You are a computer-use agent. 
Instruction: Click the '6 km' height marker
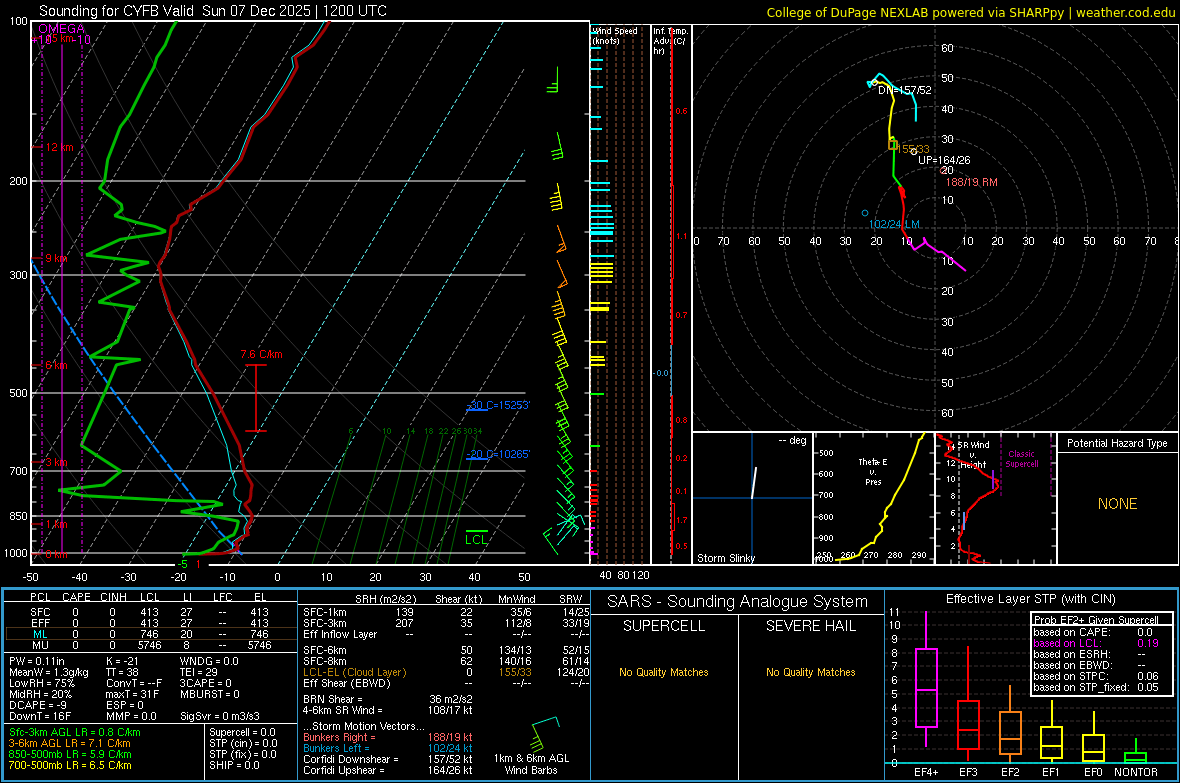(56, 364)
